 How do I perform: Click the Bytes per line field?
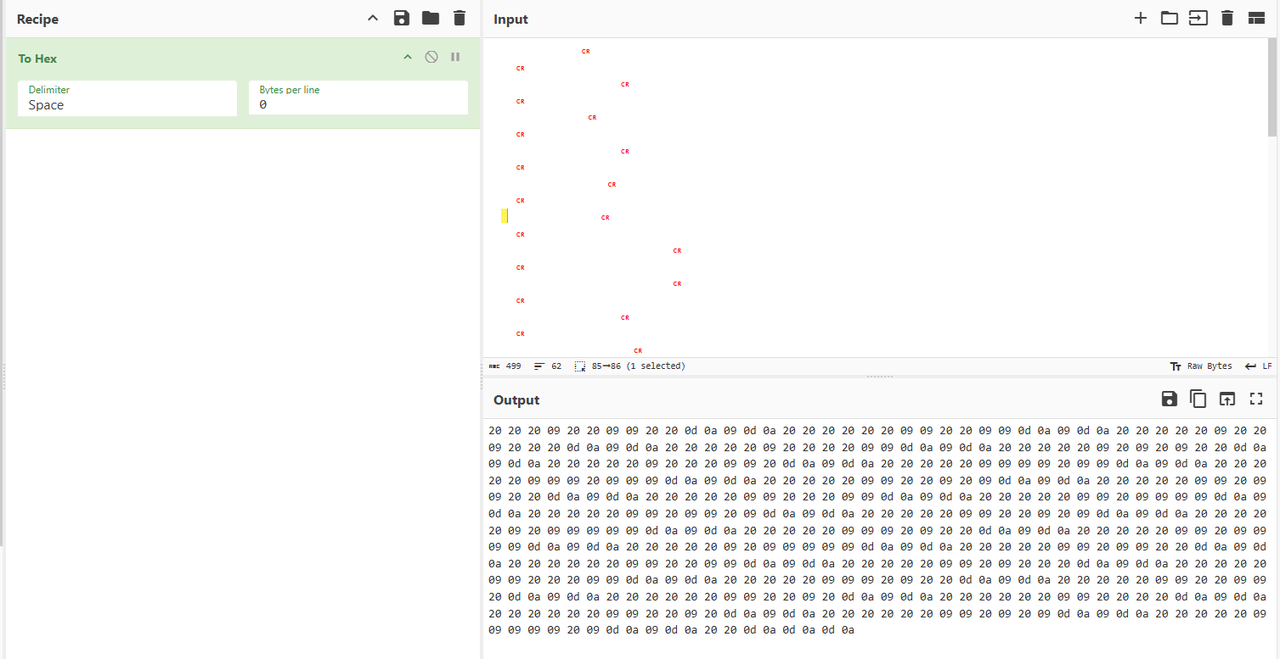358,98
